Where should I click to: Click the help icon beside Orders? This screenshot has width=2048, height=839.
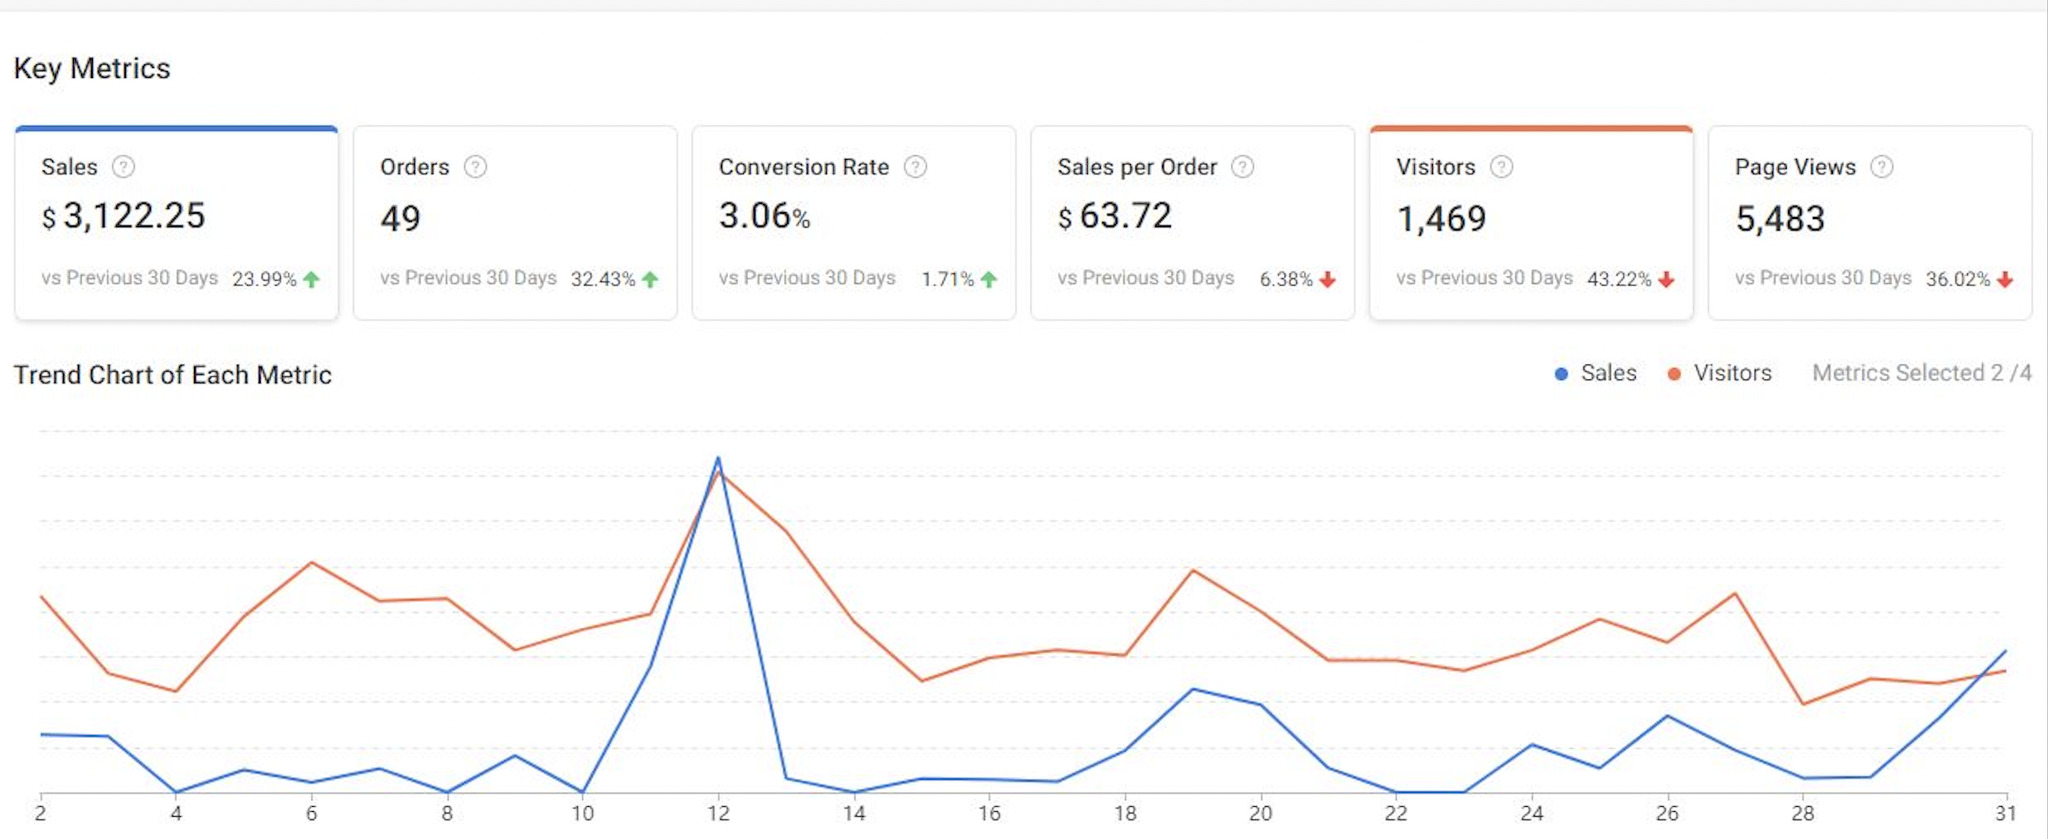[475, 167]
